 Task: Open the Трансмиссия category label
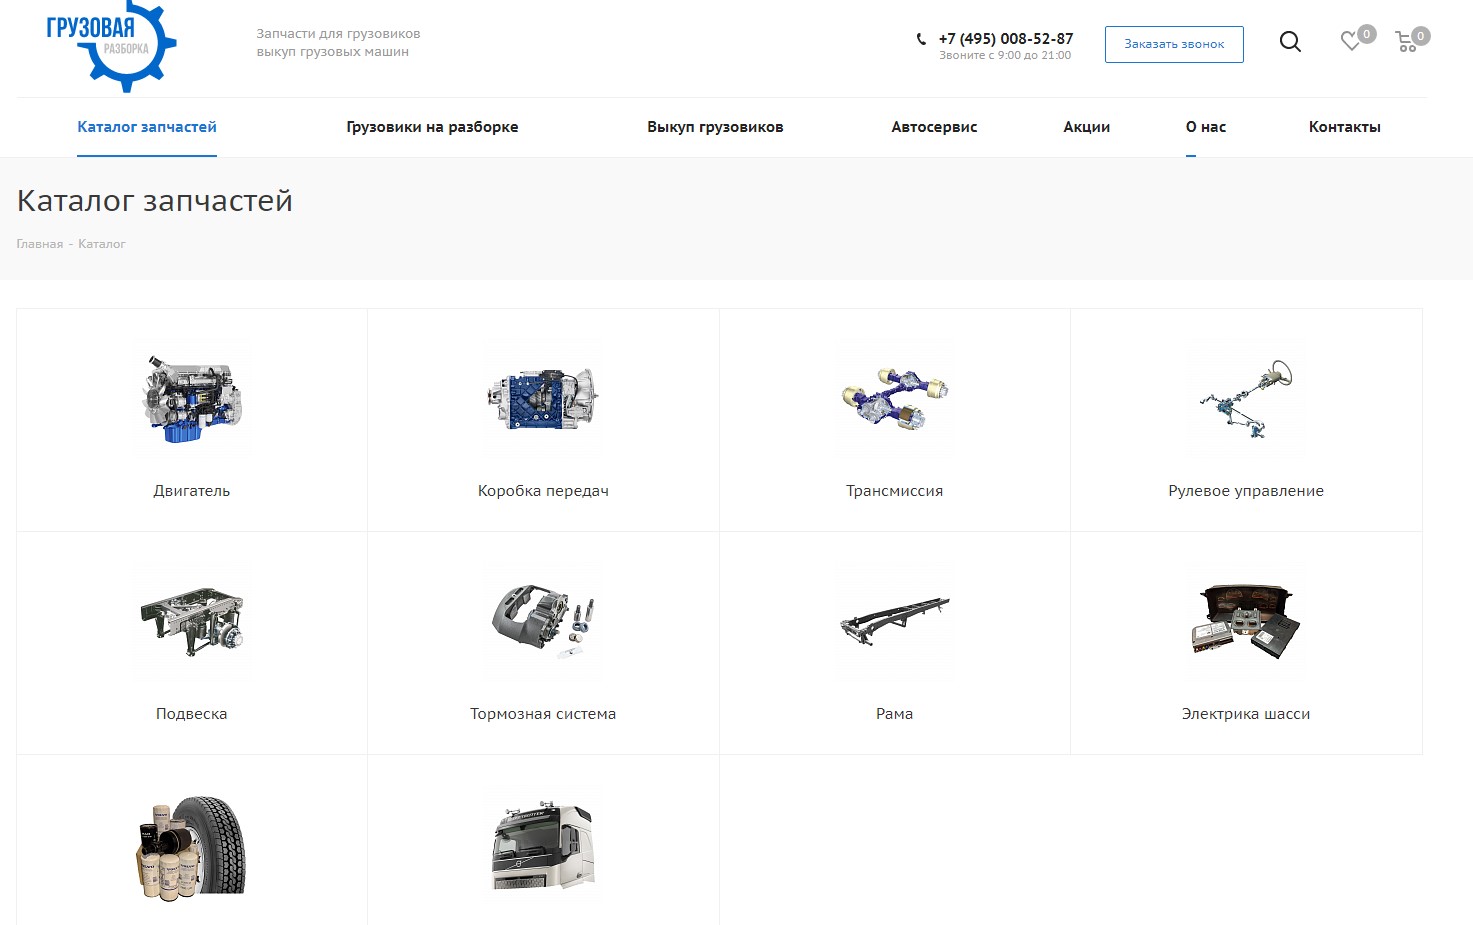(x=895, y=491)
